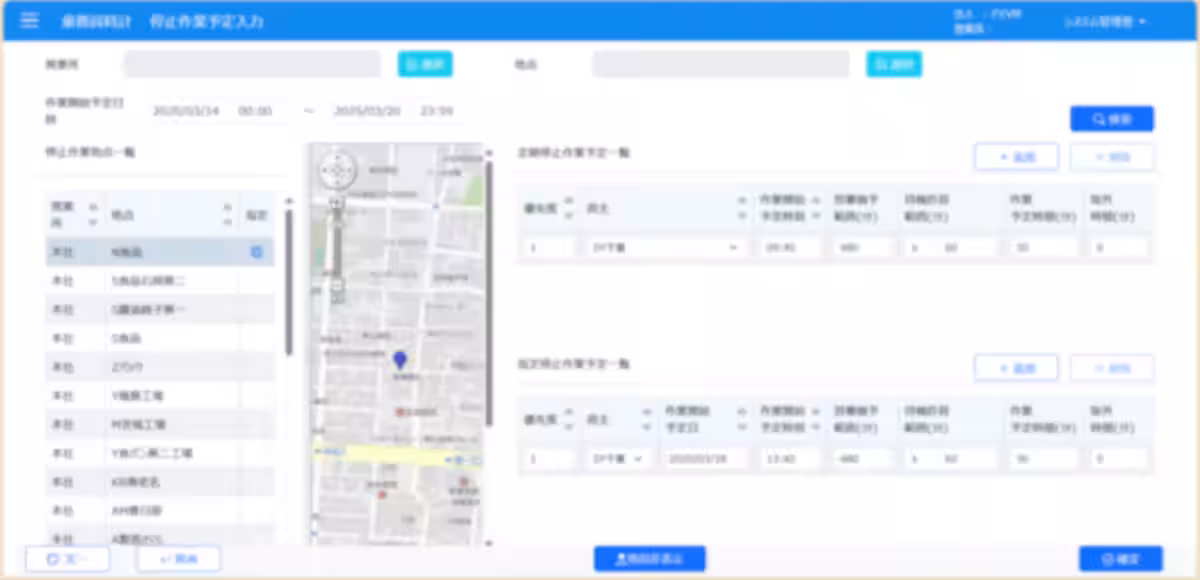Click the add button in lower schedule list

[x=1015, y=368]
